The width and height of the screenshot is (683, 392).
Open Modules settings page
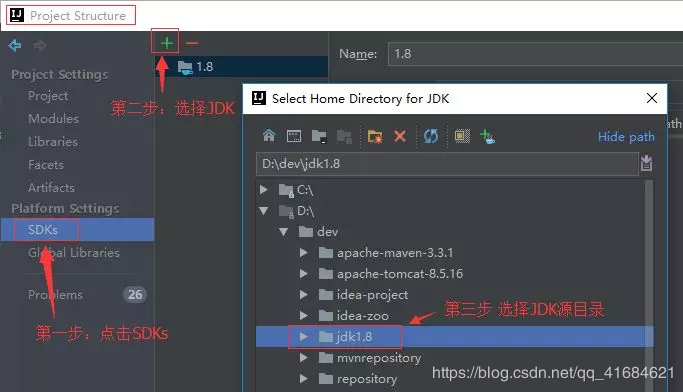click(x=54, y=118)
